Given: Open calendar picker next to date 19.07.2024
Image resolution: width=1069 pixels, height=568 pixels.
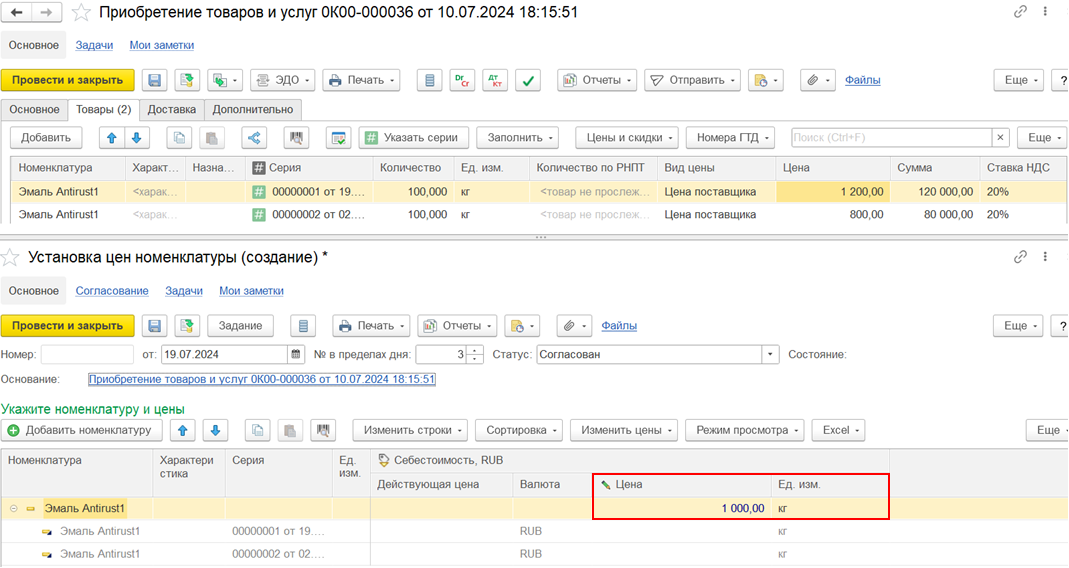Looking at the screenshot, I should pos(295,354).
